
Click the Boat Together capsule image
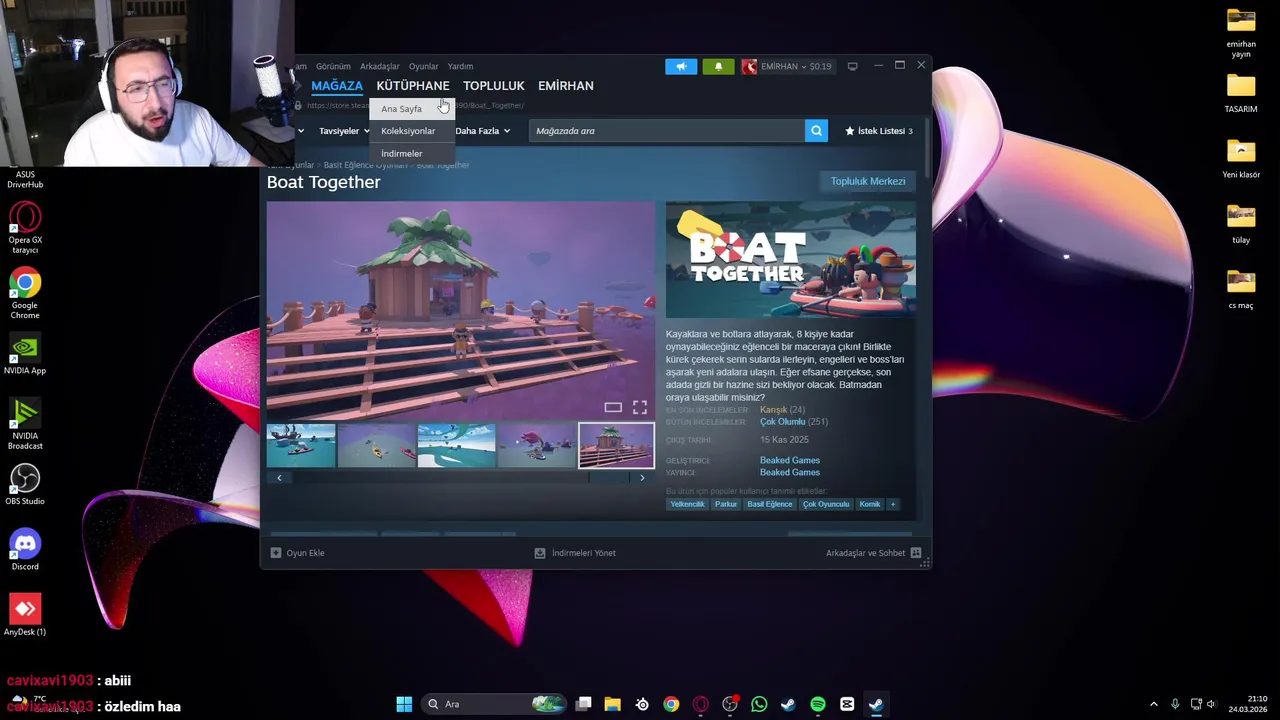tap(790, 260)
